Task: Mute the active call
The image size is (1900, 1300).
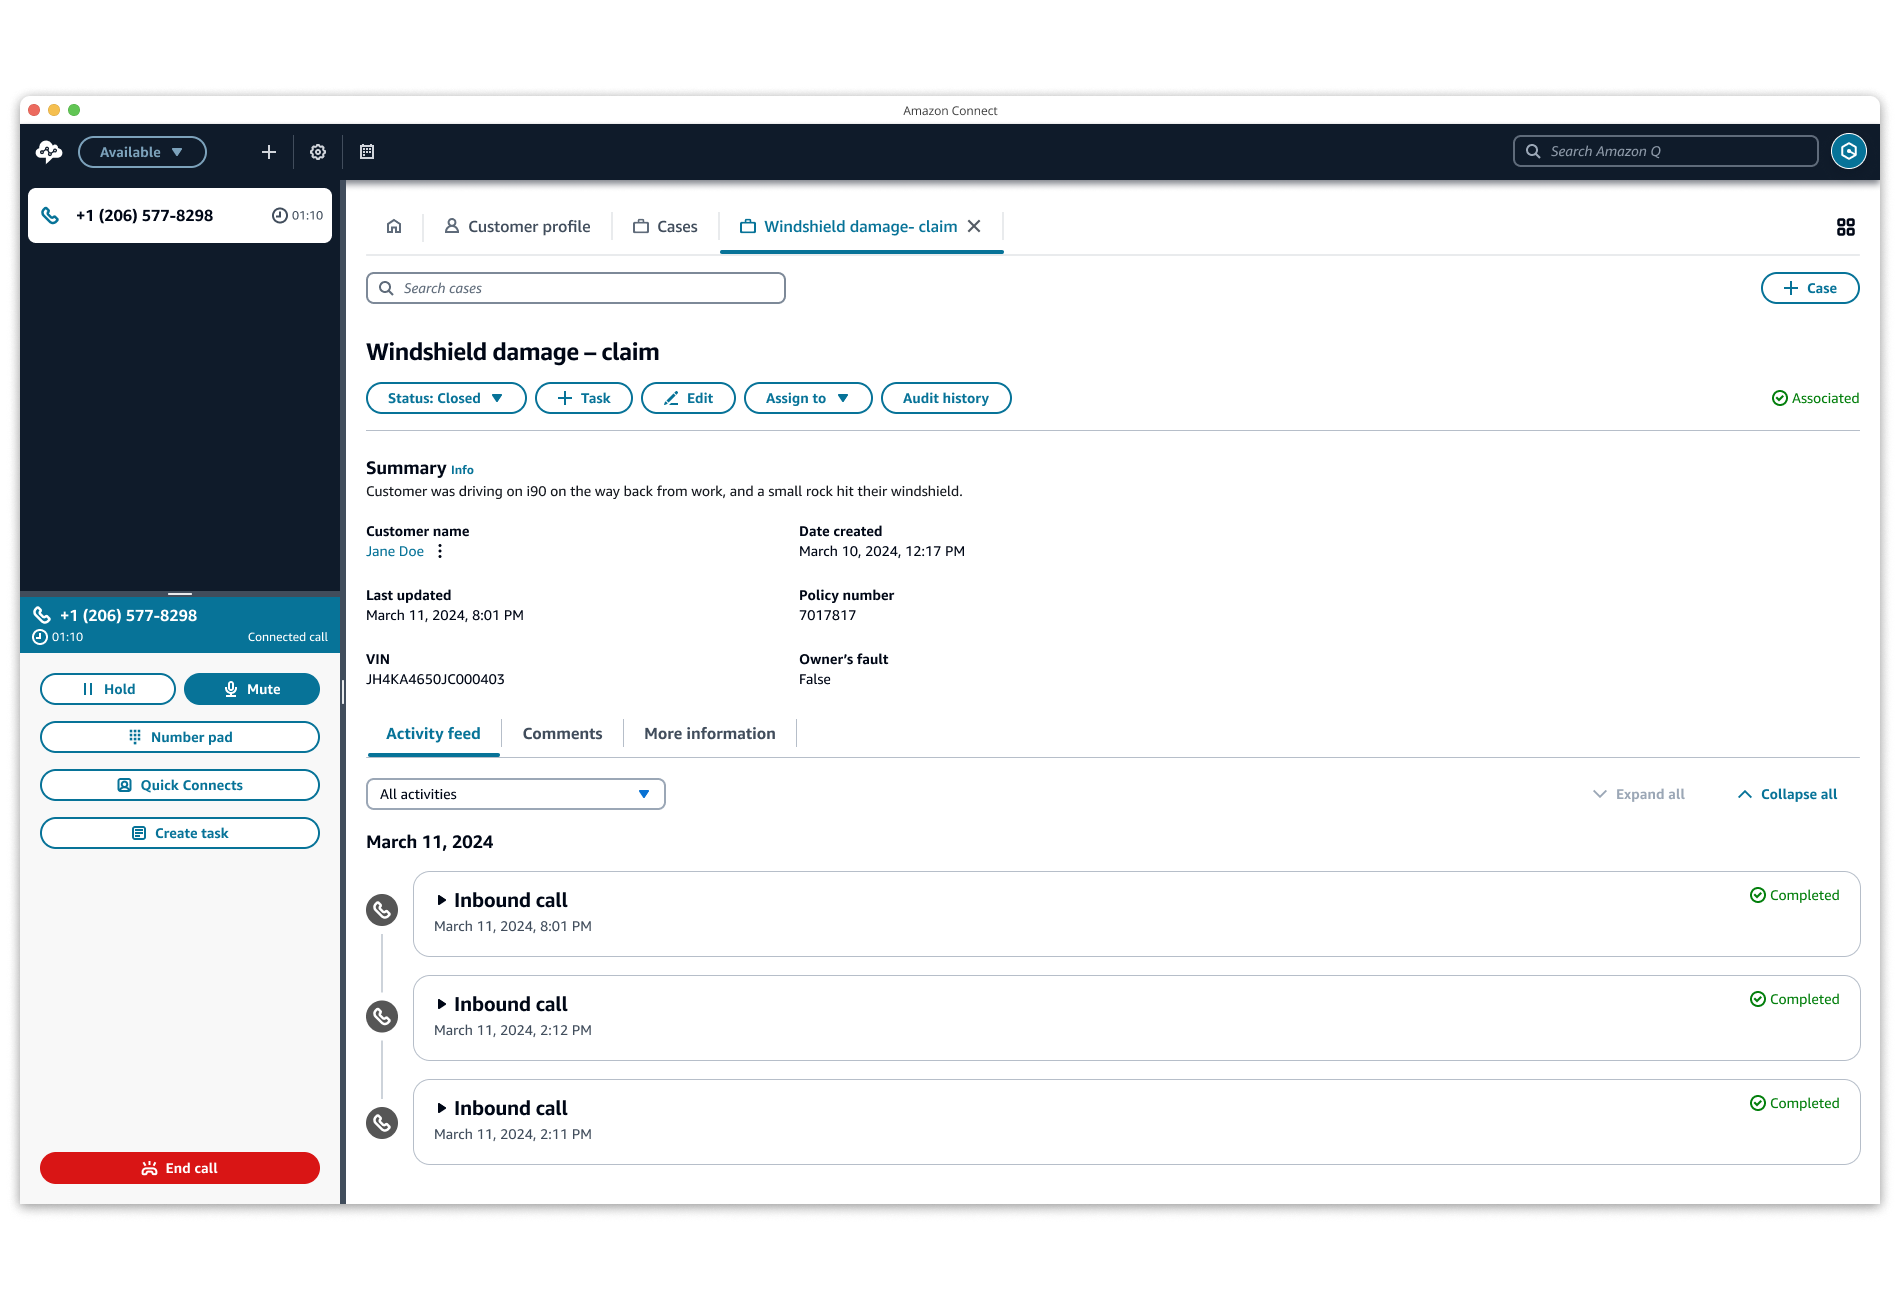Action: [251, 688]
